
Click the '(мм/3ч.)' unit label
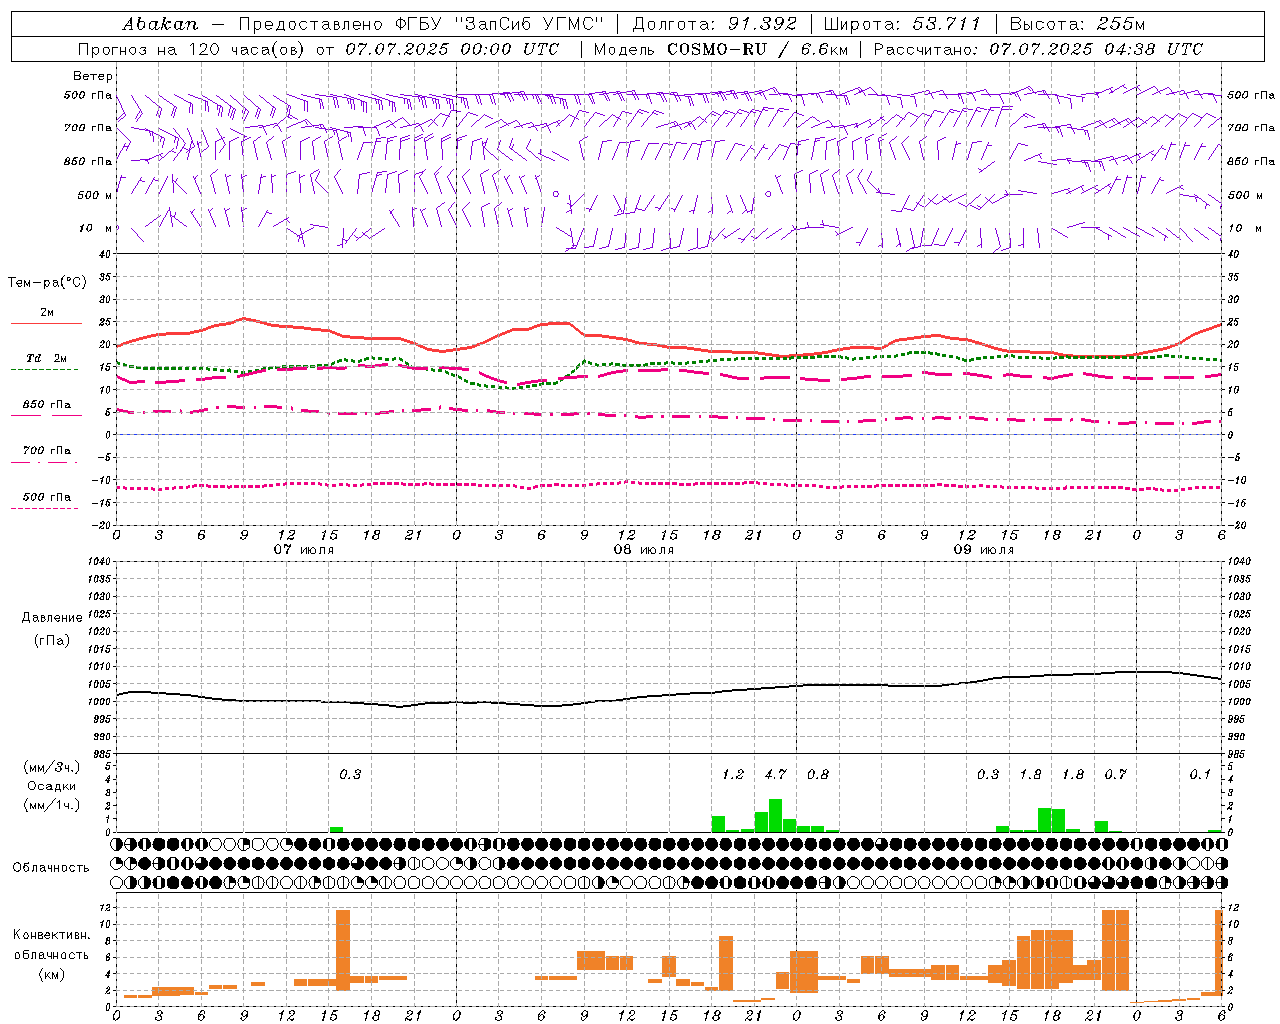pyautogui.click(x=52, y=768)
